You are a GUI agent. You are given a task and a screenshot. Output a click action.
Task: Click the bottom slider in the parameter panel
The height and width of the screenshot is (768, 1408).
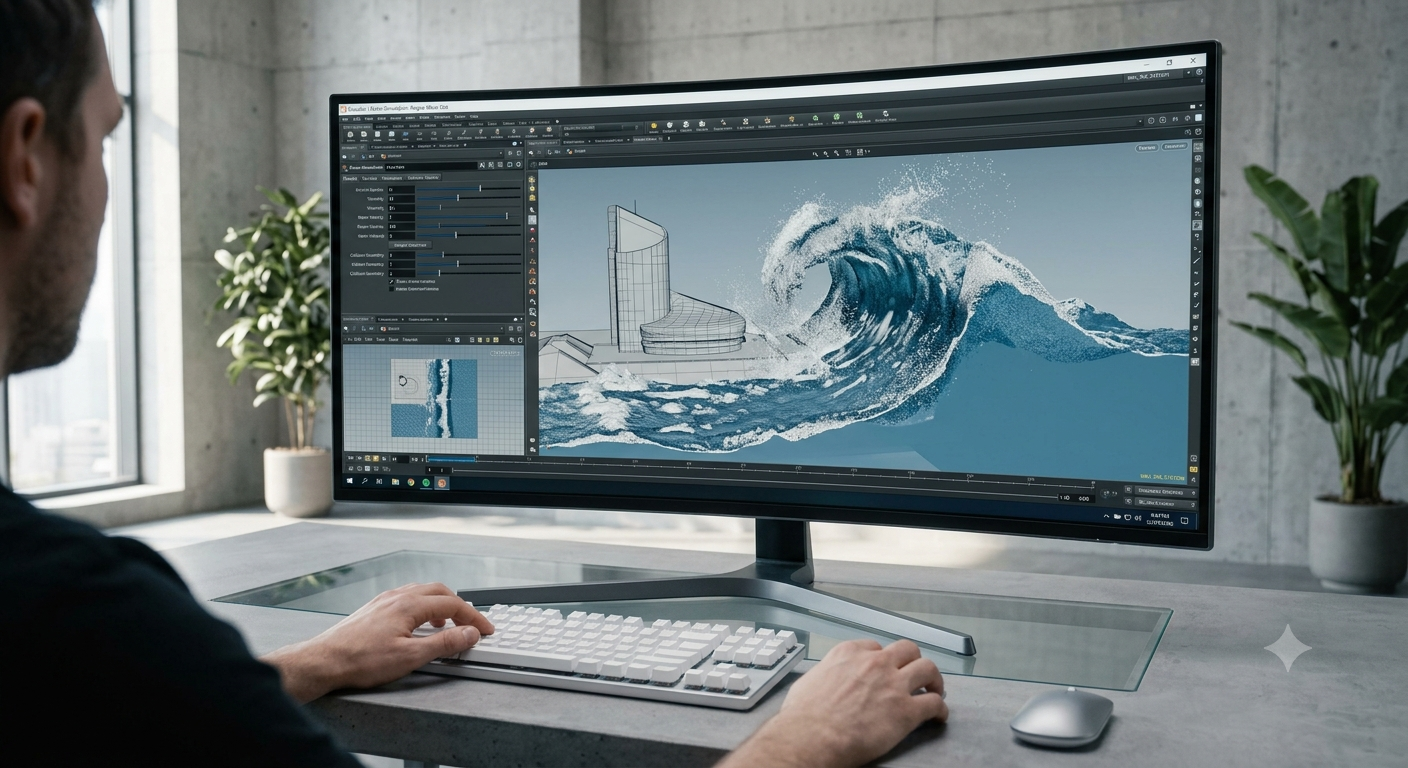click(x=469, y=273)
